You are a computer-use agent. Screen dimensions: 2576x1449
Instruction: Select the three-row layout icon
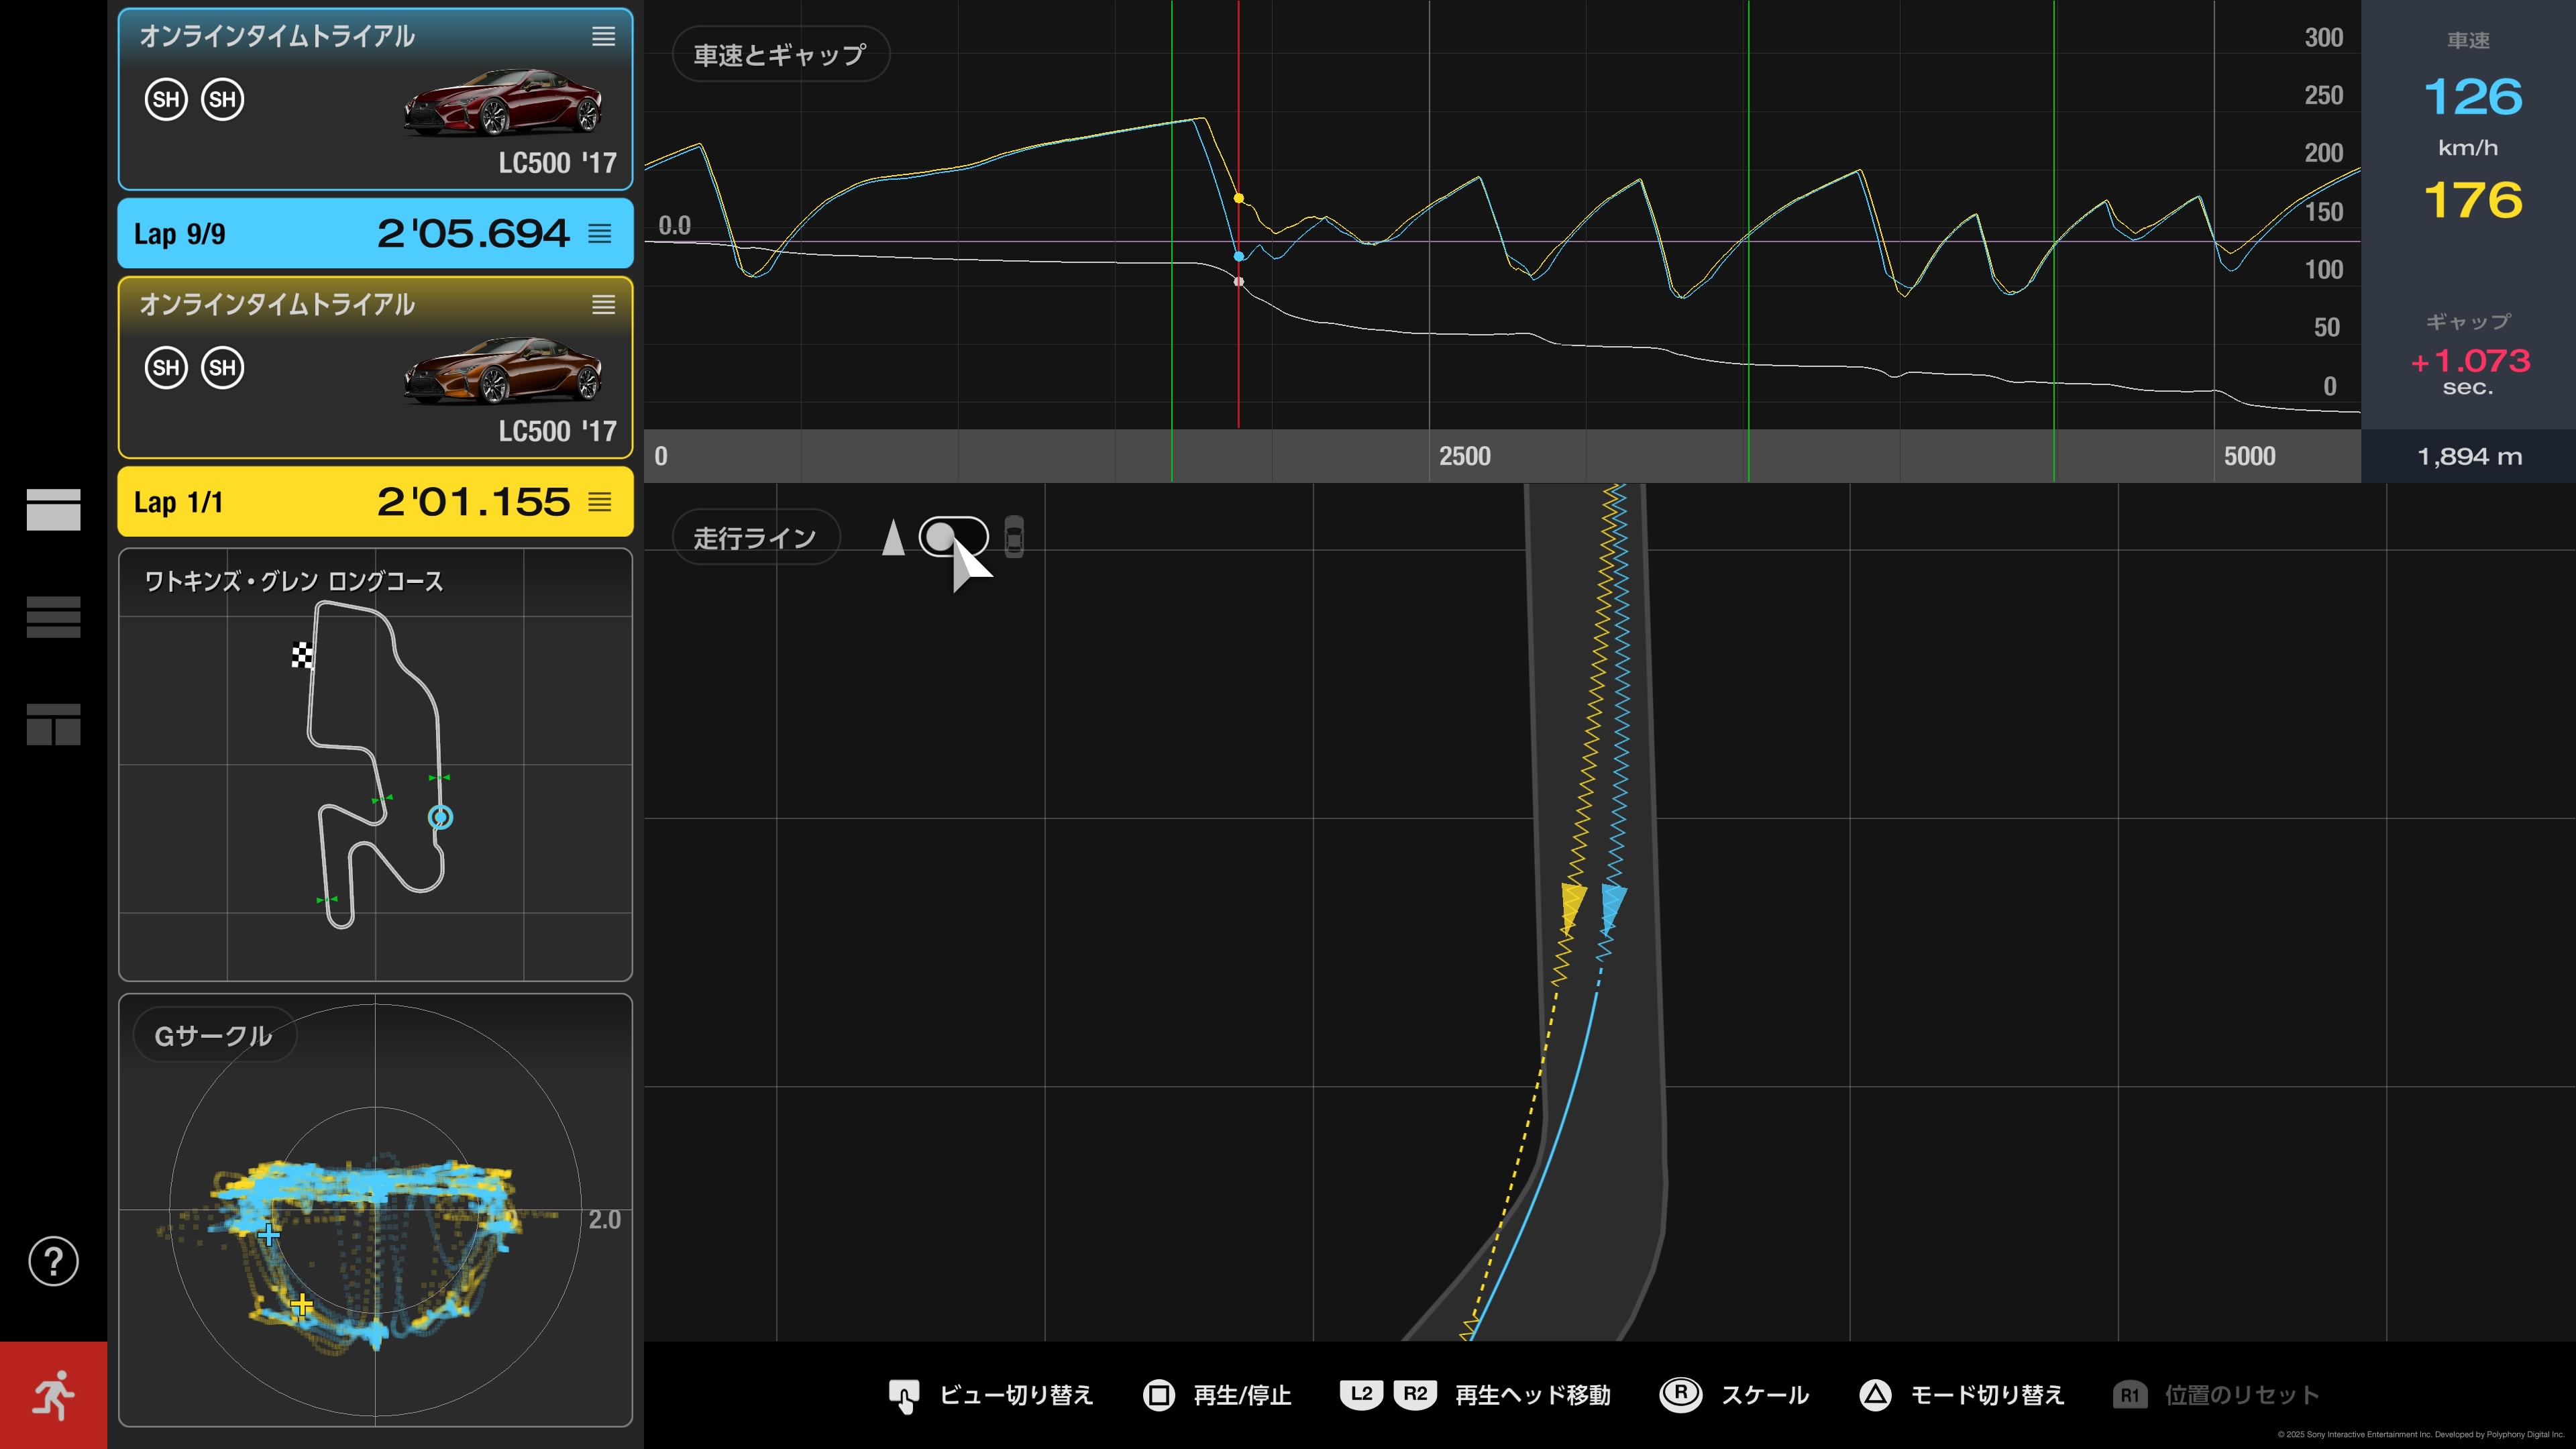(x=53, y=616)
